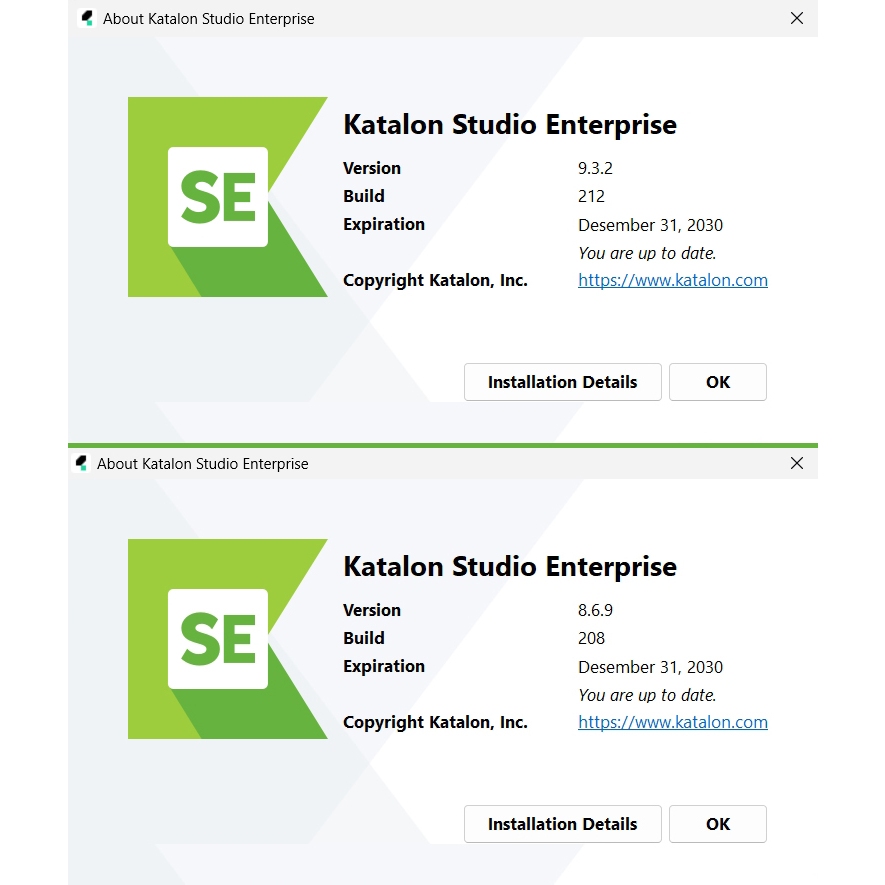Click the SE logo beside version 8.6.9
The width and height of the screenshot is (885, 885).
(218, 639)
